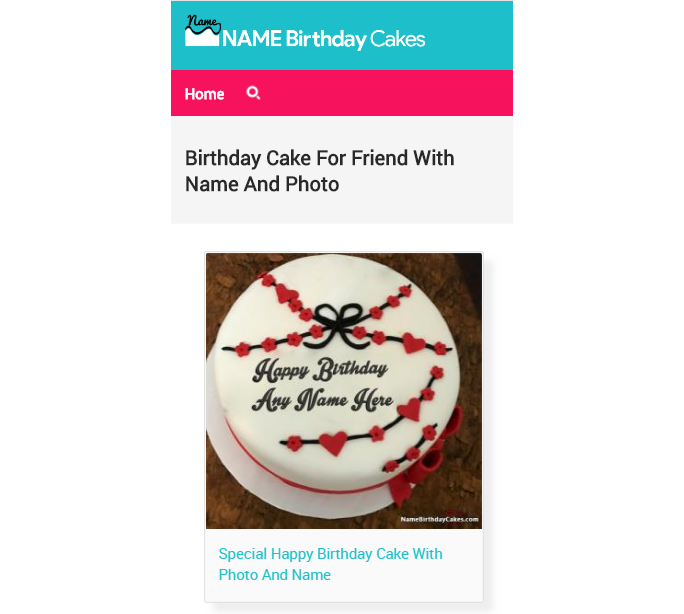The height and width of the screenshot is (614, 684).
Task: Click the page heading Birthday Cake For Friend
Action: [319, 171]
